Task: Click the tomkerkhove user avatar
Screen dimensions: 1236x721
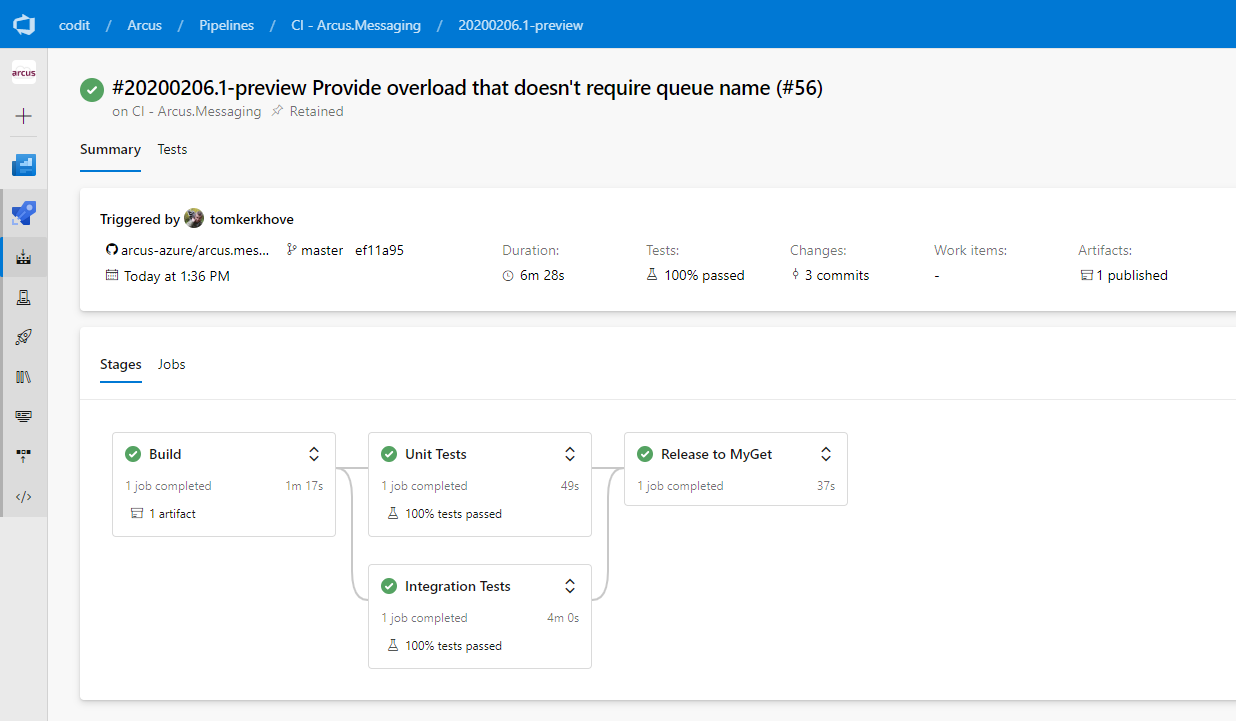Action: (194, 219)
